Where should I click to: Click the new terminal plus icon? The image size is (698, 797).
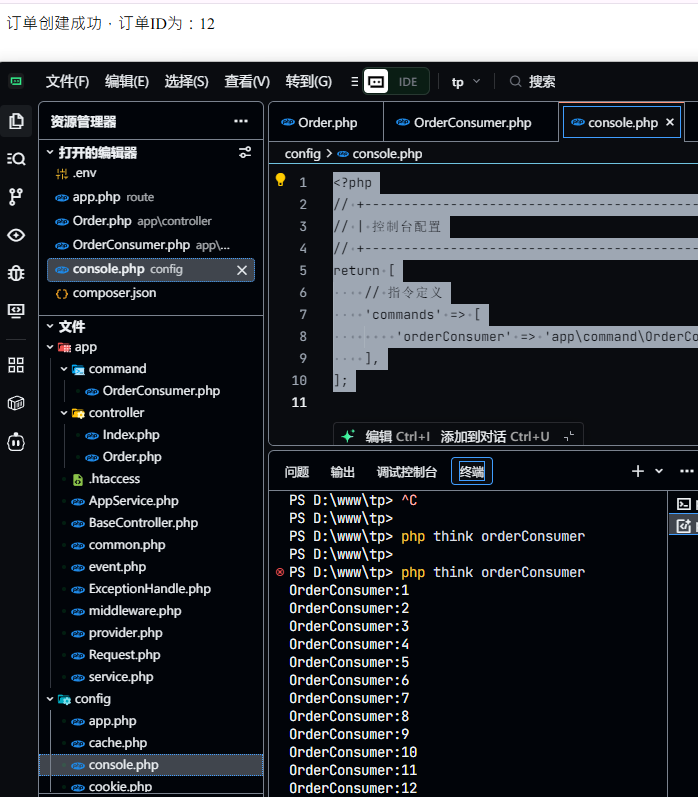pos(637,471)
